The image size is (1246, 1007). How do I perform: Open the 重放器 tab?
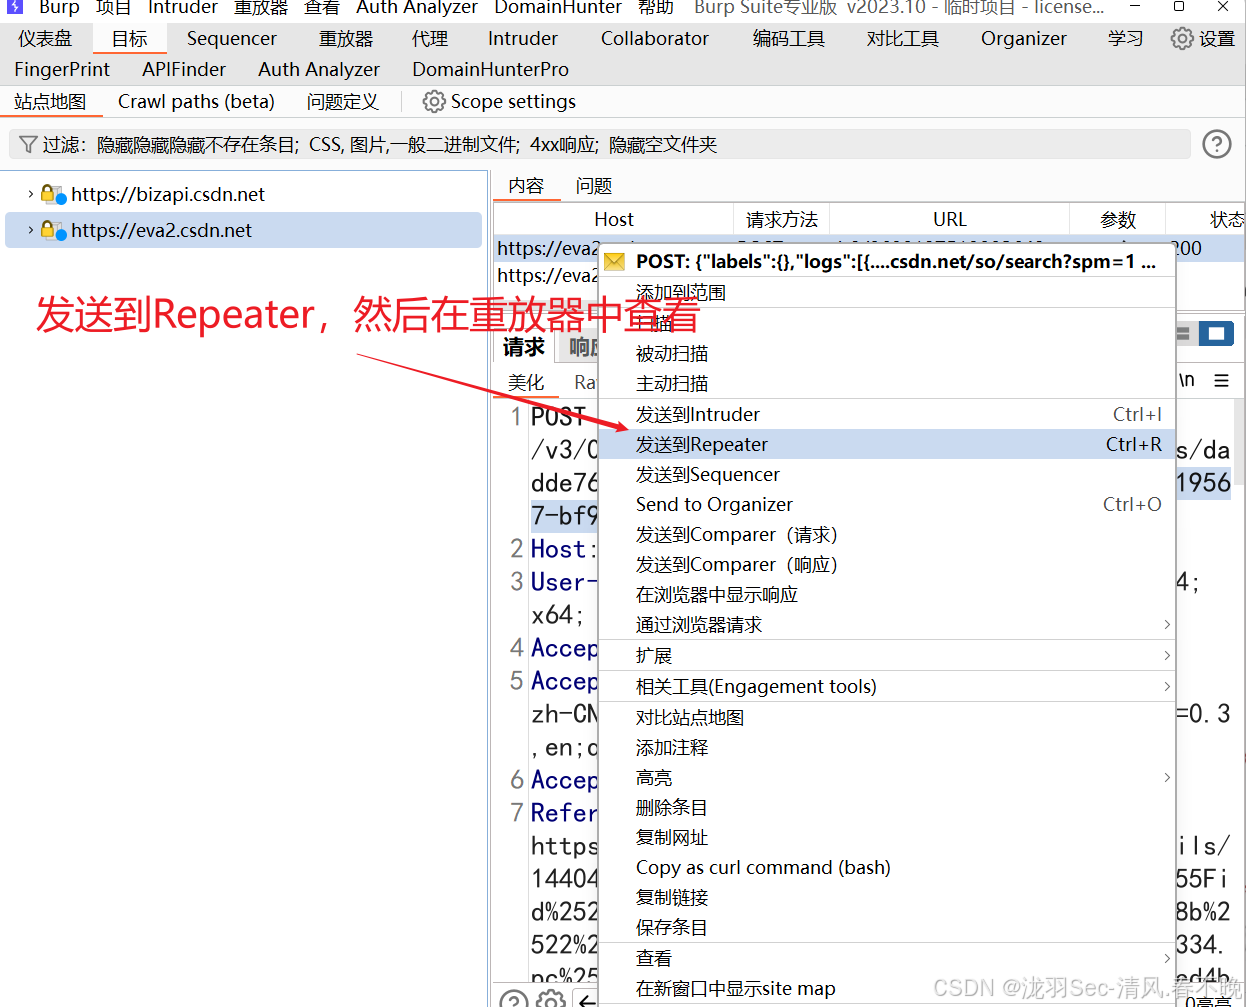(x=346, y=38)
